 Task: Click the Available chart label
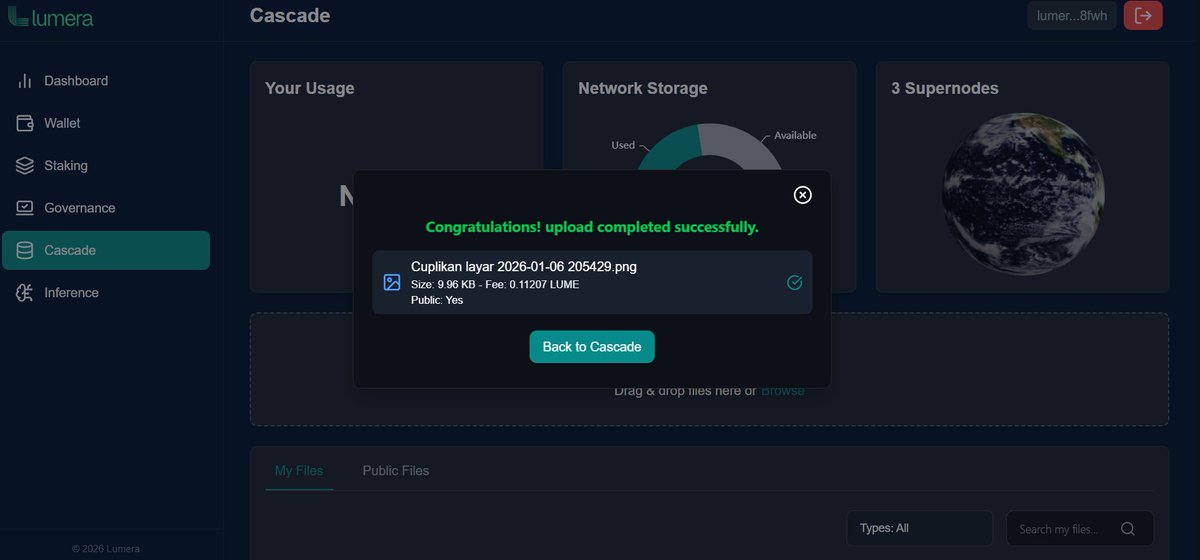pos(796,135)
